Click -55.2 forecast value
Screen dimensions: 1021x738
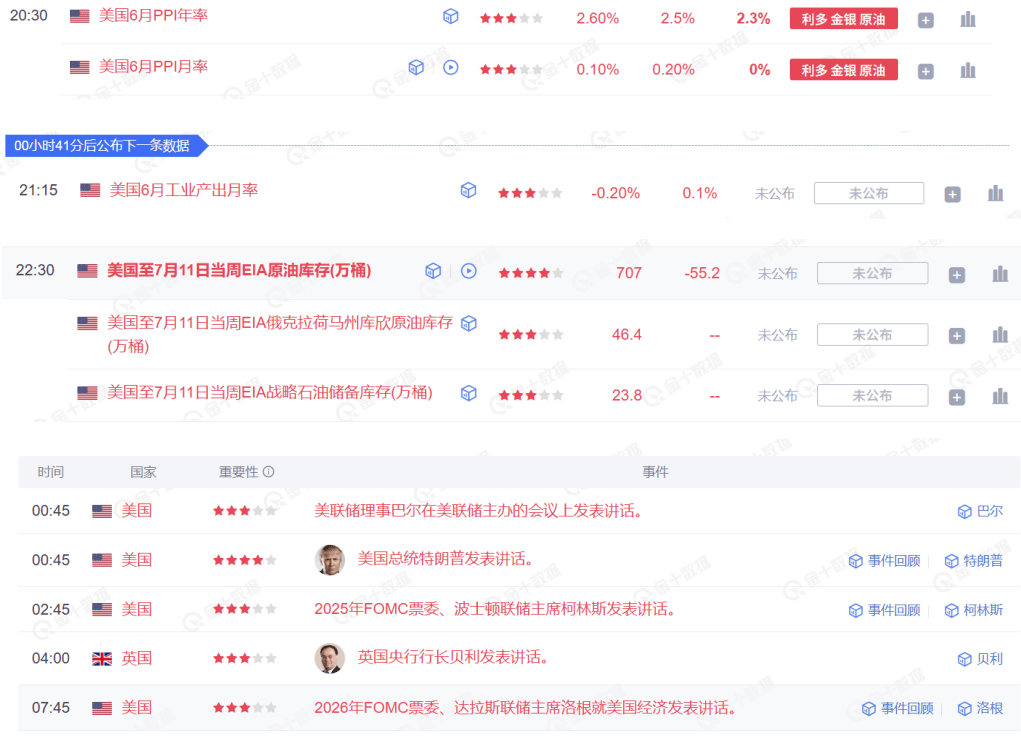pyautogui.click(x=702, y=273)
